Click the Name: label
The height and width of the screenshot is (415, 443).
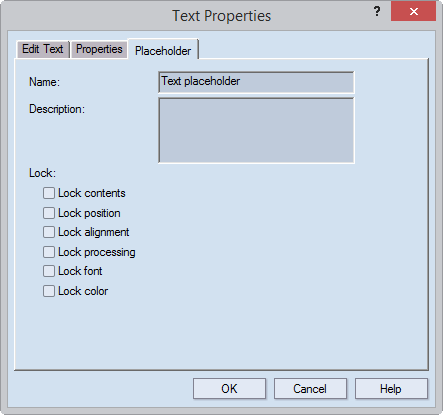pyautogui.click(x=44, y=82)
